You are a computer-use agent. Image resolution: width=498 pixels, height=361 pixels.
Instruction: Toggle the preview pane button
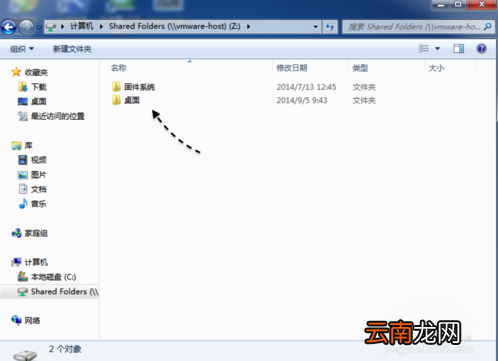459,49
